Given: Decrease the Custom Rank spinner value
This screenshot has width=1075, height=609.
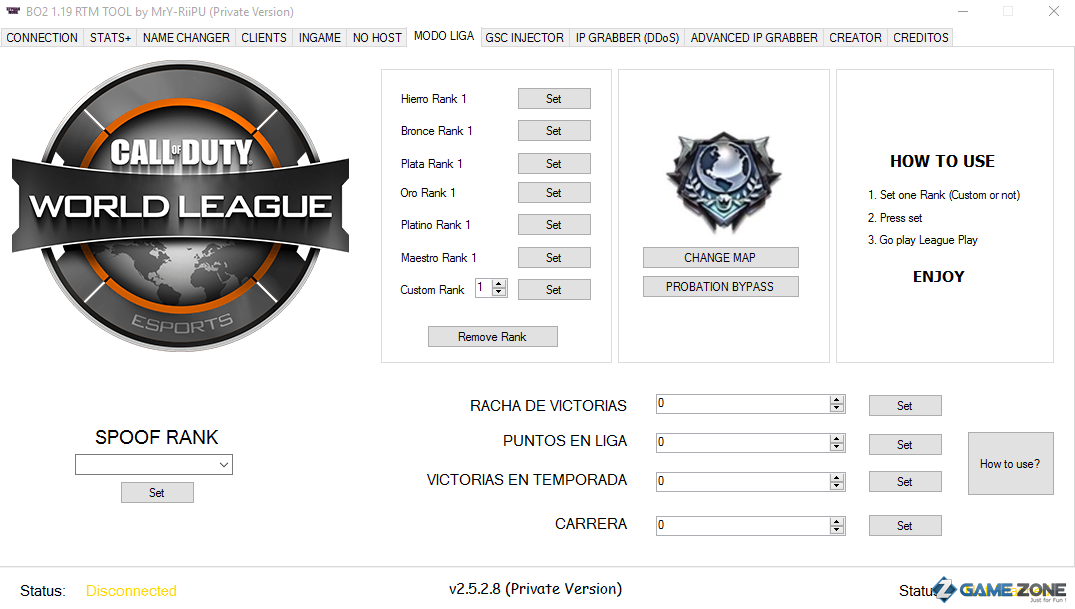Looking at the screenshot, I should point(499,292).
